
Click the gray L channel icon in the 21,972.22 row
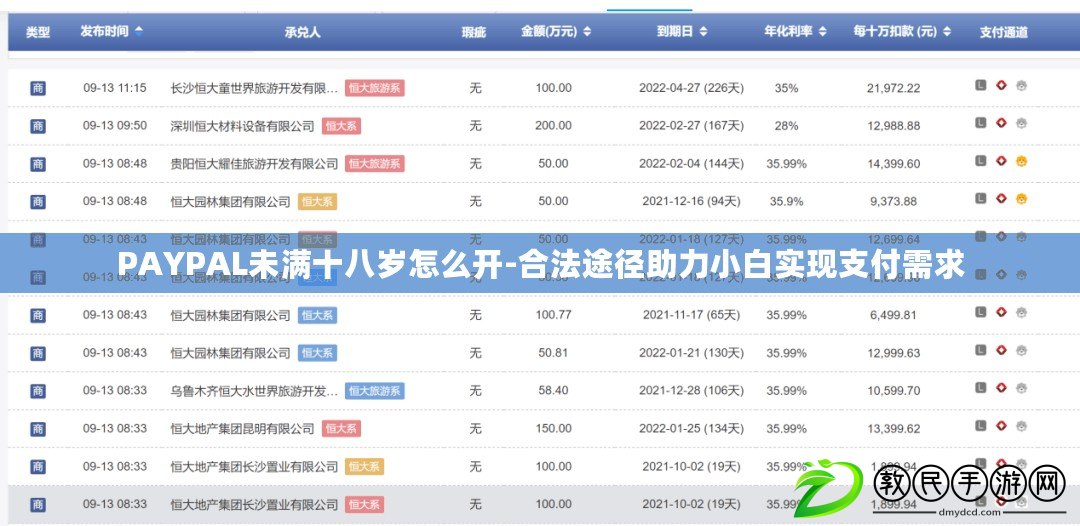981,85
